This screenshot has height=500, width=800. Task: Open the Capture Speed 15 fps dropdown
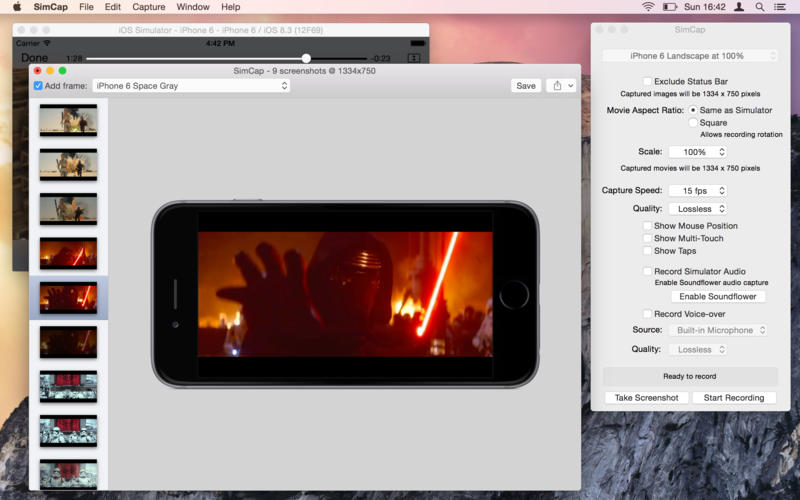697,190
